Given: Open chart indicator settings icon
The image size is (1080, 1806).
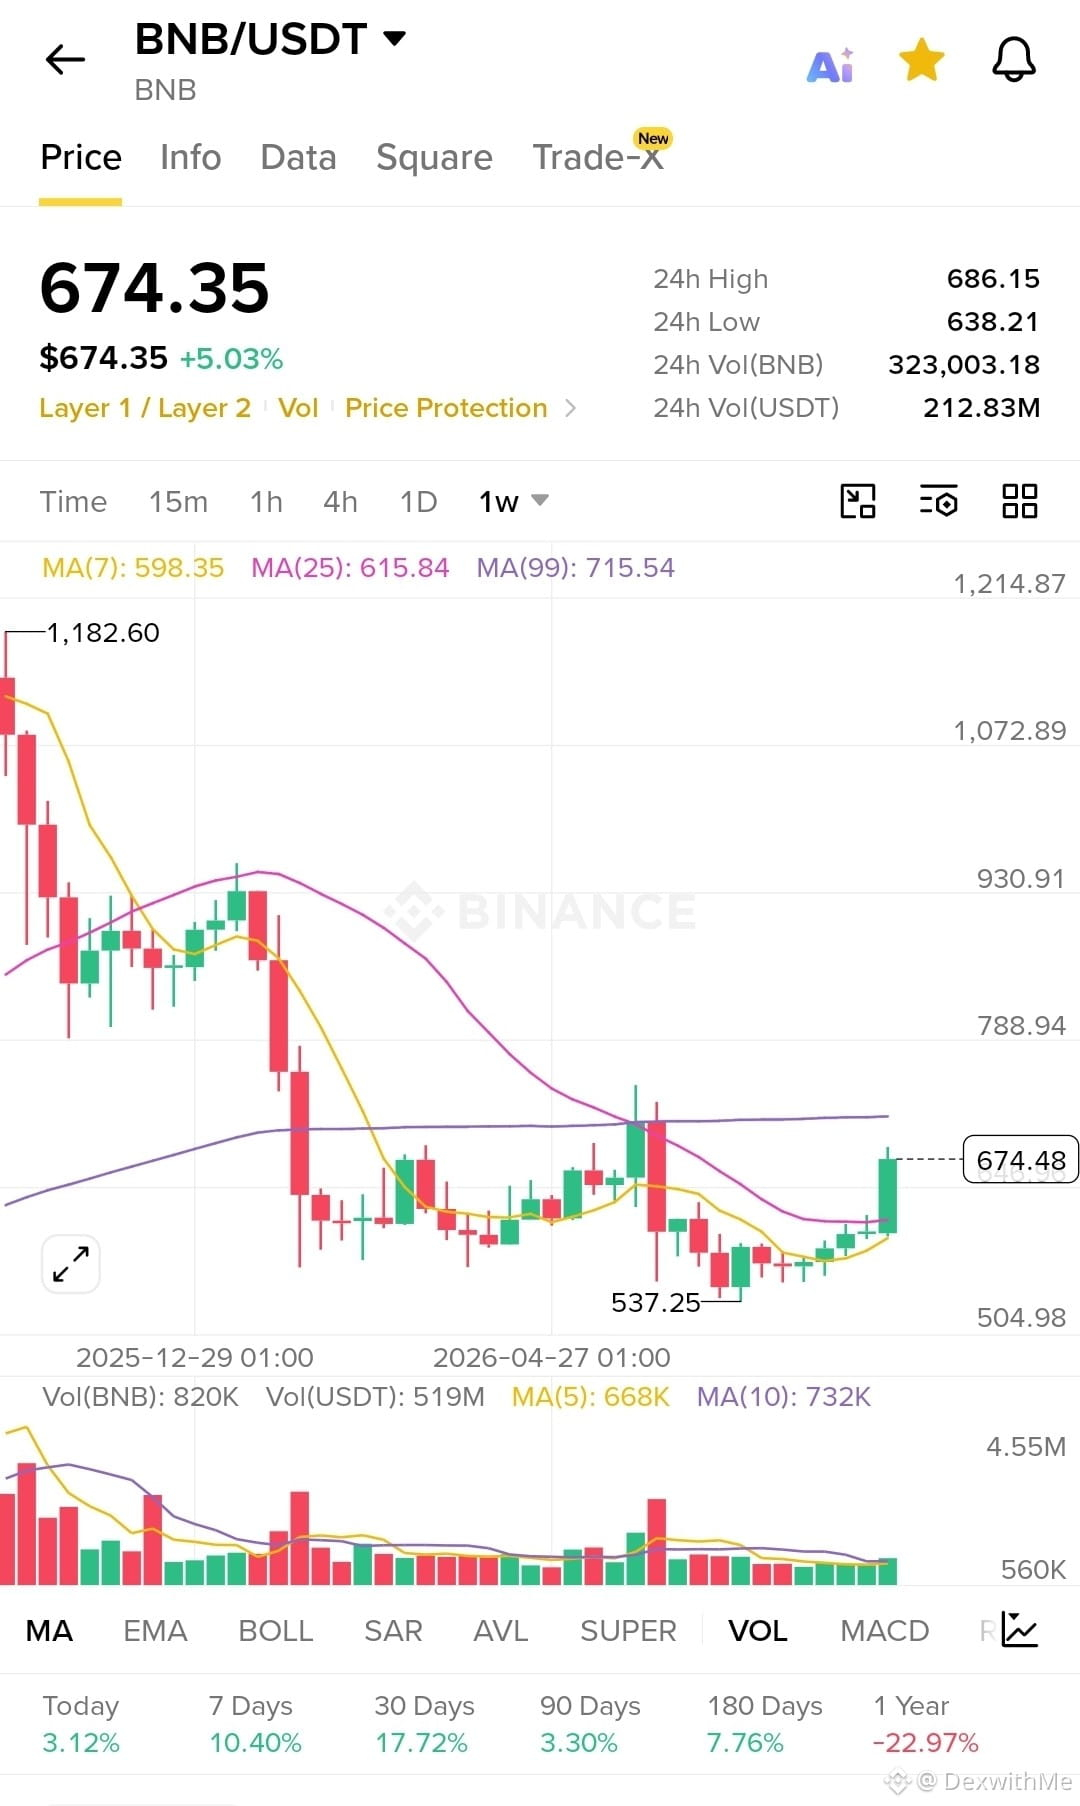Looking at the screenshot, I should tap(938, 501).
